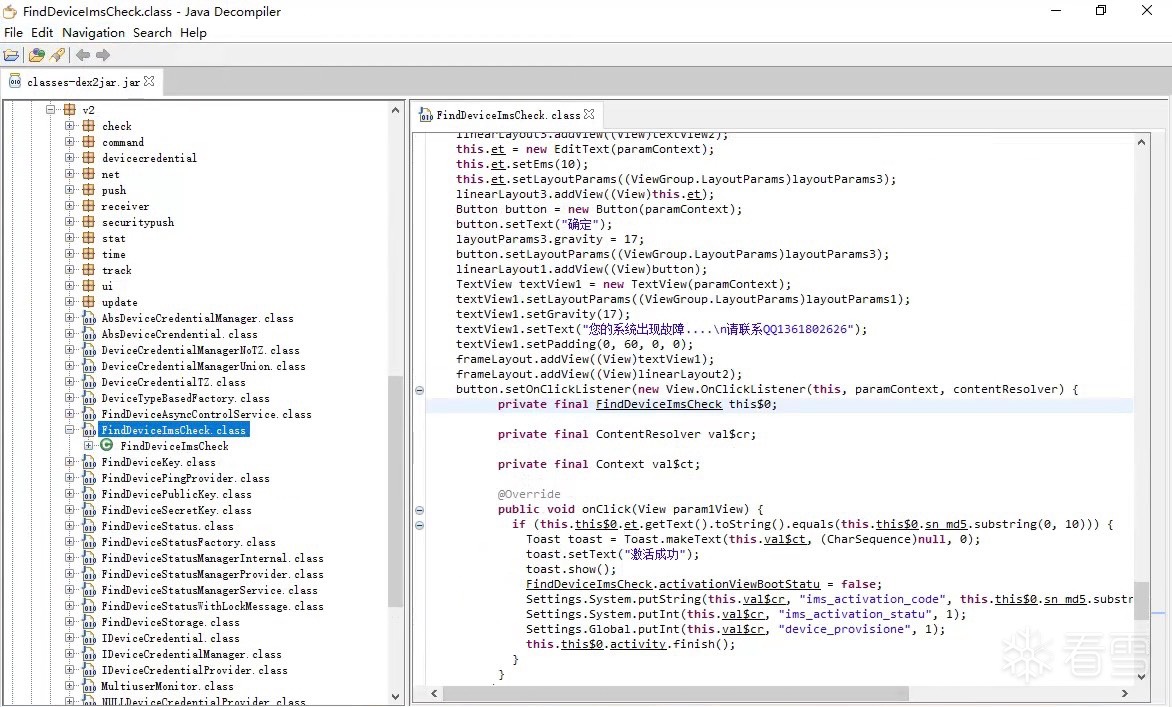Click the AbsDeviceCredentialManager.class file icon
The height and width of the screenshot is (707, 1172).
pos(89,318)
